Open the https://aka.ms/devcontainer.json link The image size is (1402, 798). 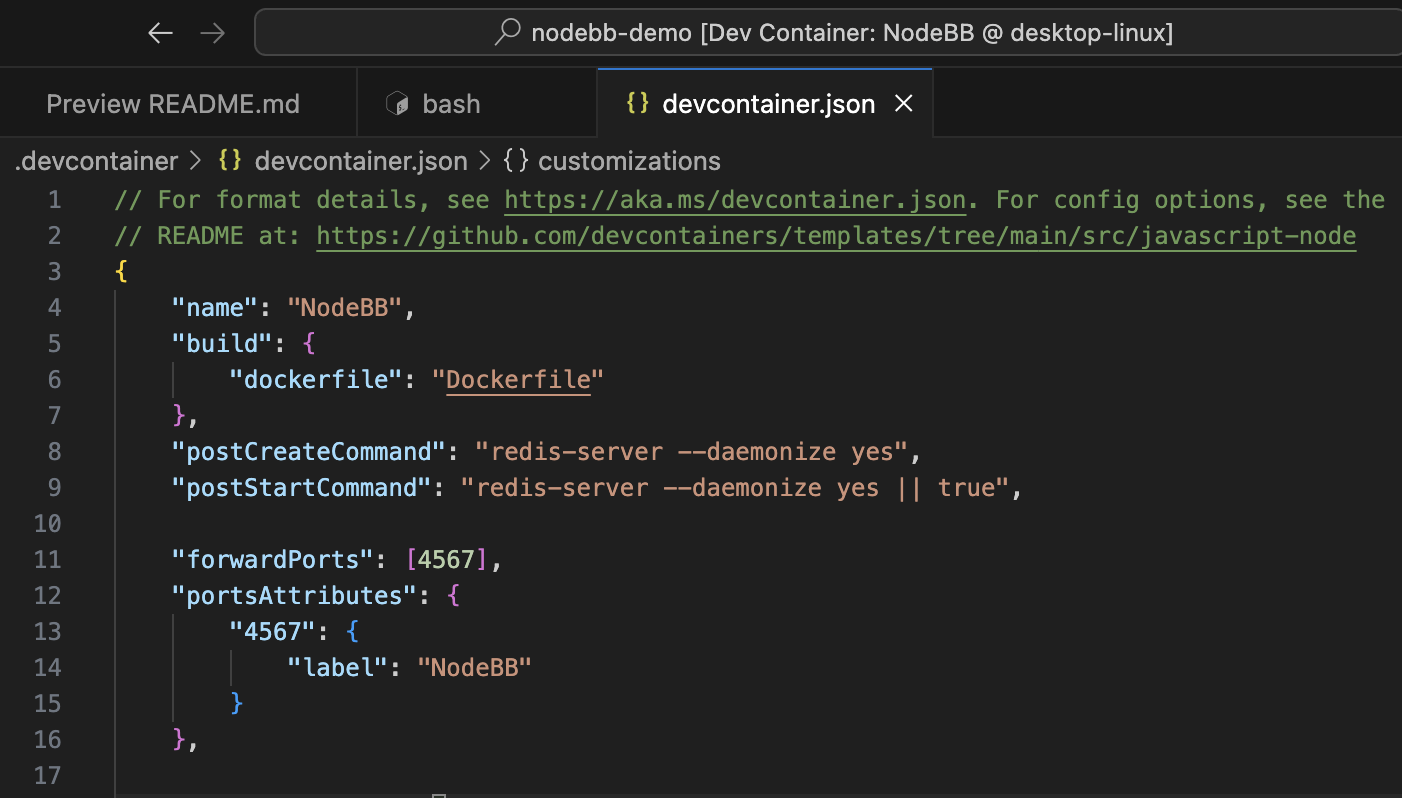(x=735, y=200)
